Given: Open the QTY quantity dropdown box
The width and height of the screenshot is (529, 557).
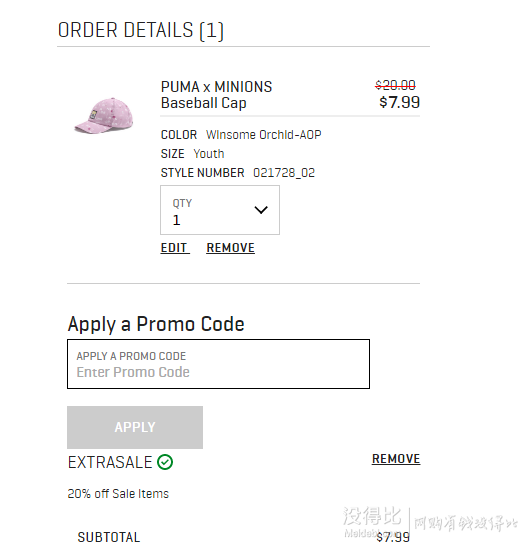Looking at the screenshot, I should click(x=220, y=210).
